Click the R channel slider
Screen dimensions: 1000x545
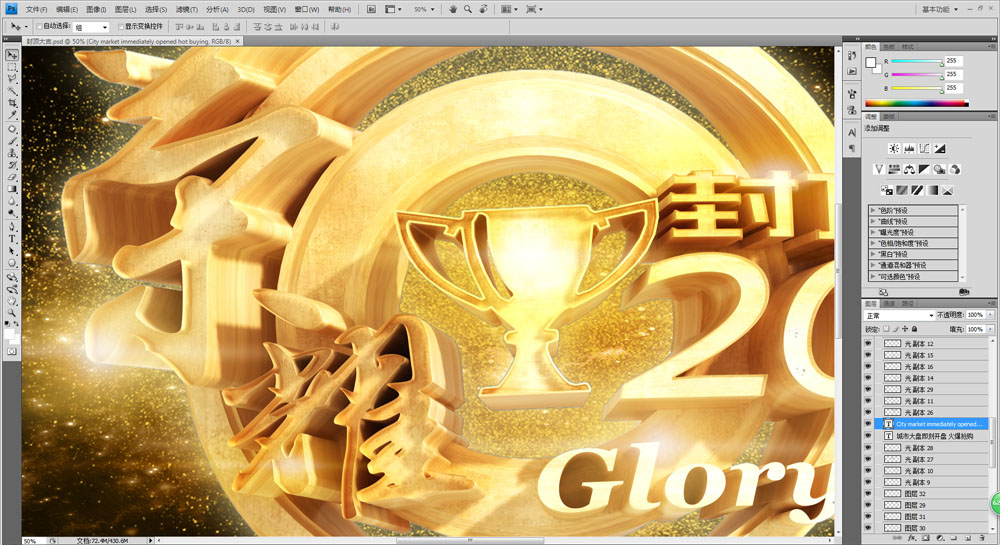click(x=917, y=61)
